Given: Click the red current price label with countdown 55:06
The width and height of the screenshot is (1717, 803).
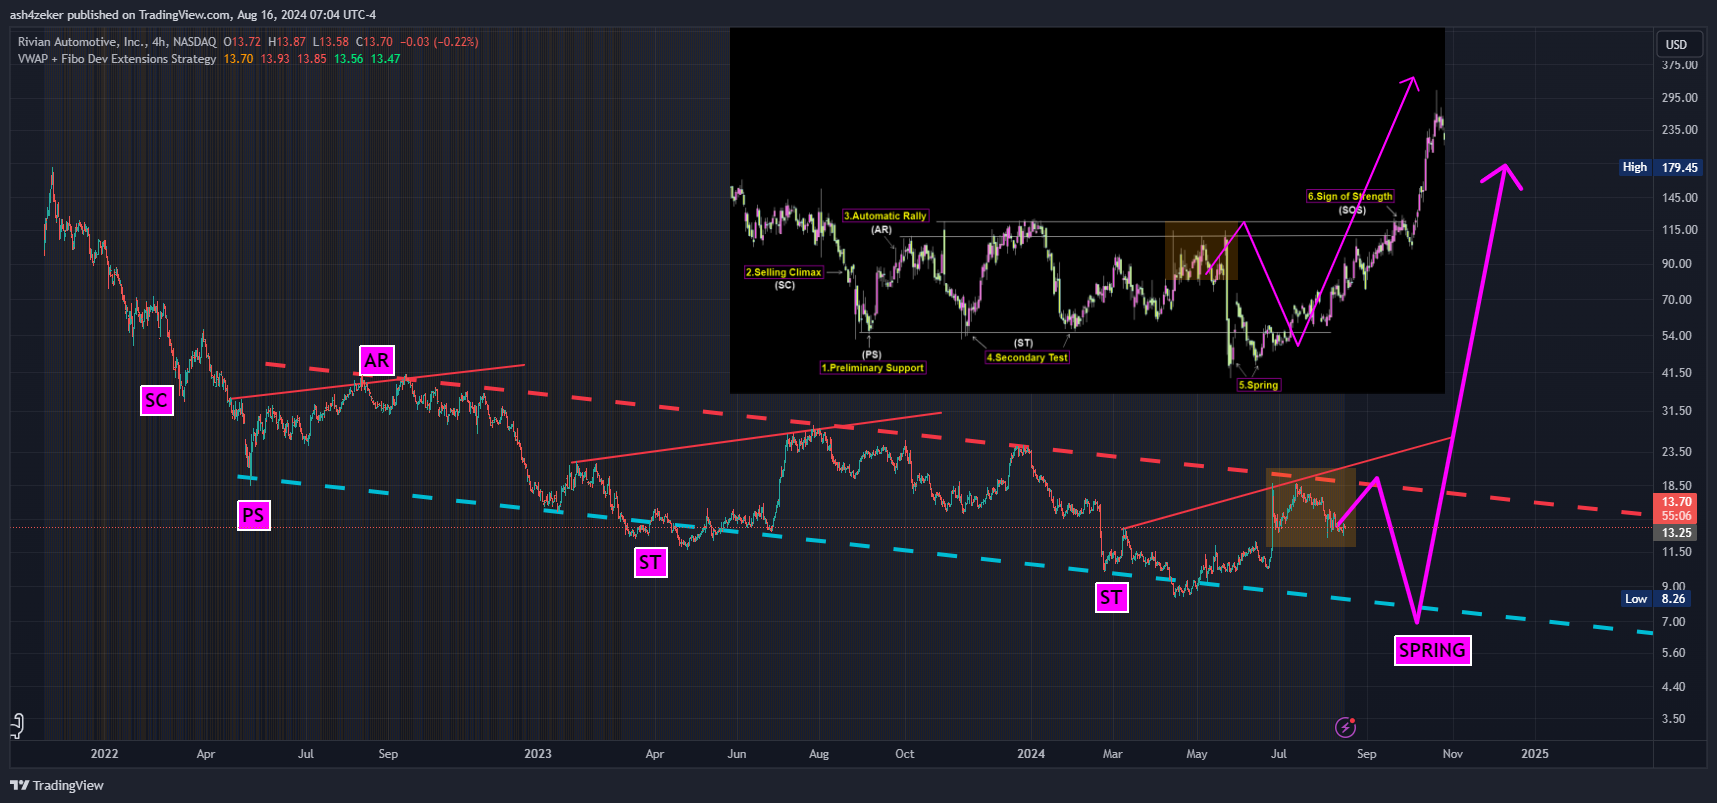Looking at the screenshot, I should (1677, 509).
